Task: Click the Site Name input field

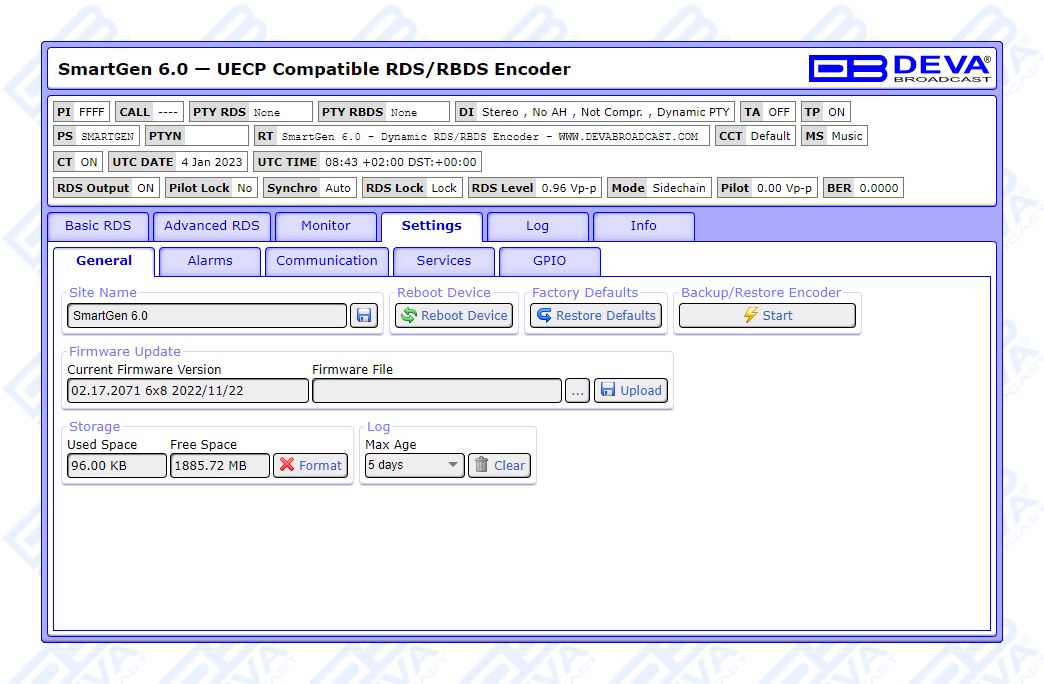Action: (x=207, y=316)
